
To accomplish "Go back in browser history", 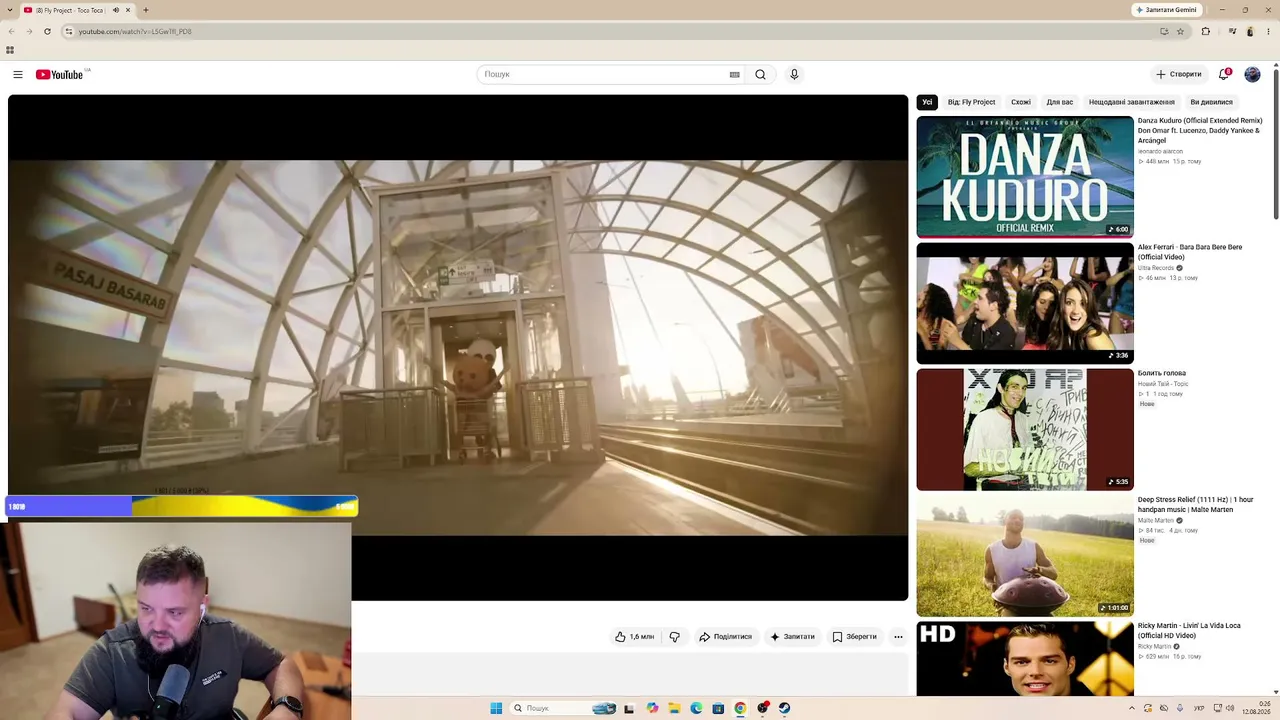I will [11, 31].
